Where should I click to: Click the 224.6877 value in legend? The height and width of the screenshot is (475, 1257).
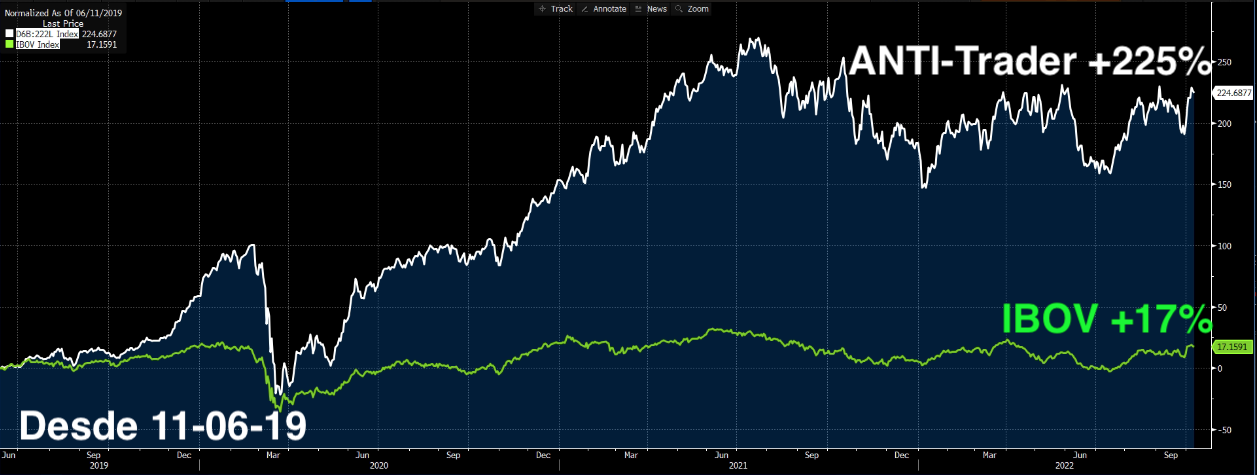pyautogui.click(x=98, y=33)
